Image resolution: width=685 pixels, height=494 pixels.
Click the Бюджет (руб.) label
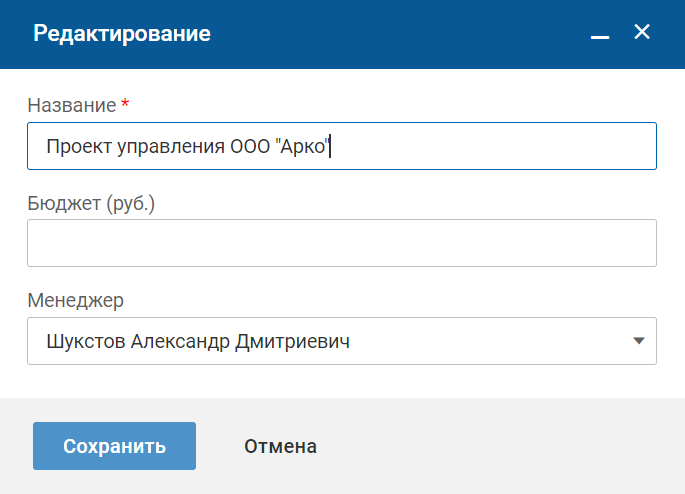[92, 203]
